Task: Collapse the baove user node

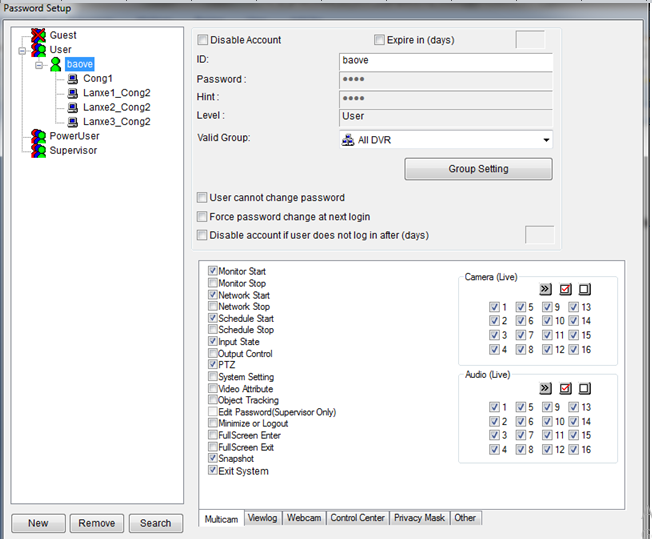Action: pyautogui.click(x=39, y=64)
